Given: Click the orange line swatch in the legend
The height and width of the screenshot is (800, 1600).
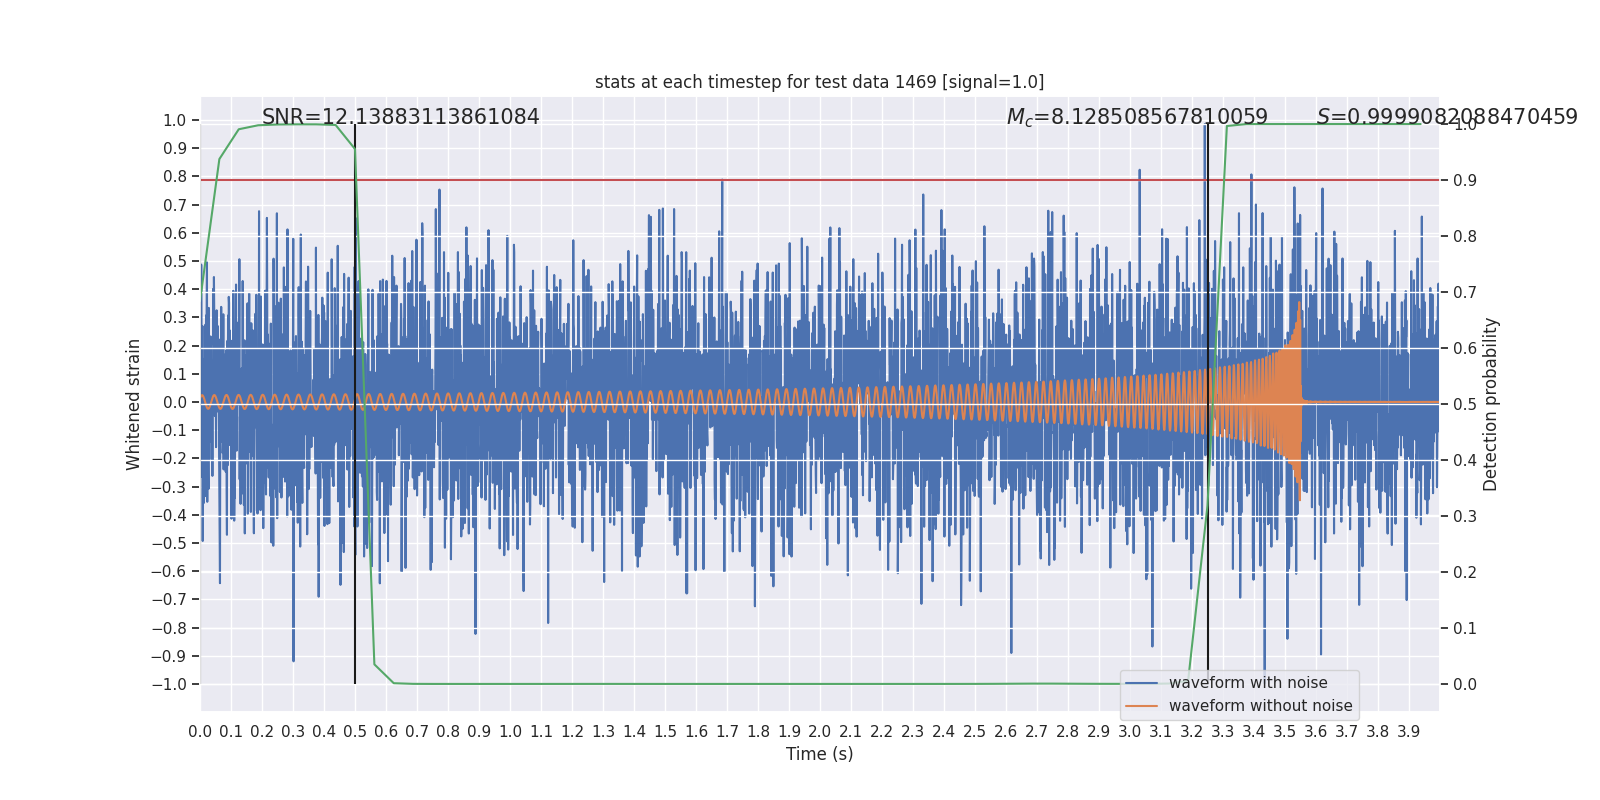Looking at the screenshot, I should click(x=1141, y=706).
